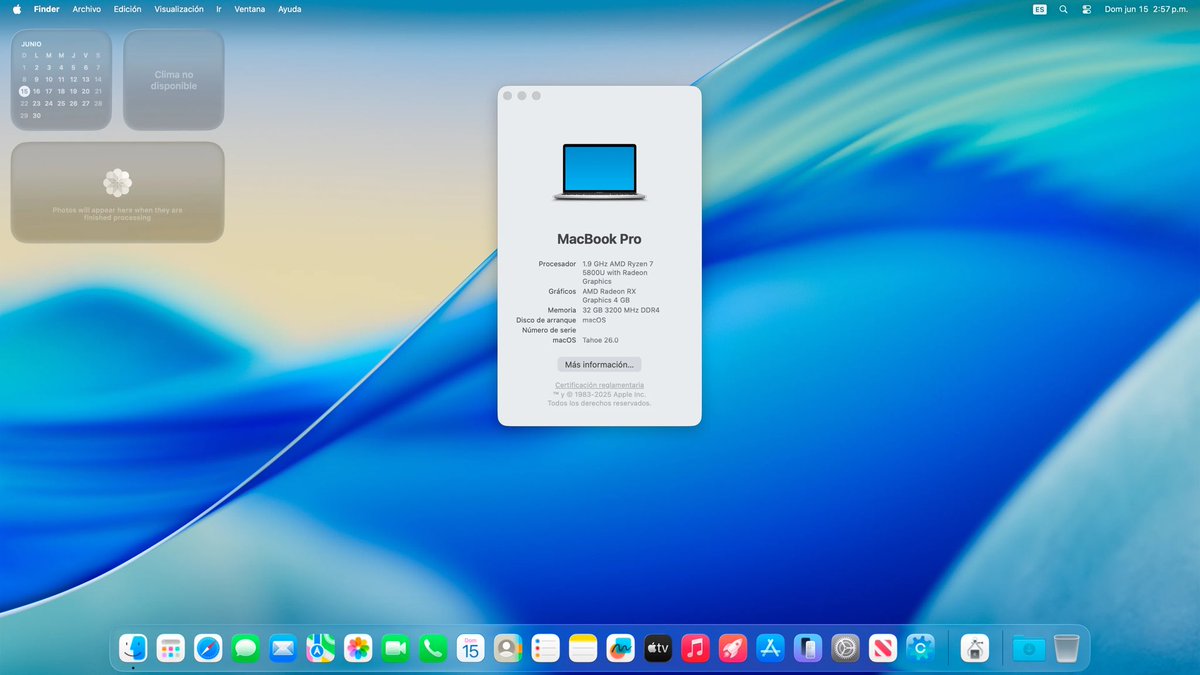Open the Visualización menu
This screenshot has width=1200, height=675.
point(179,9)
